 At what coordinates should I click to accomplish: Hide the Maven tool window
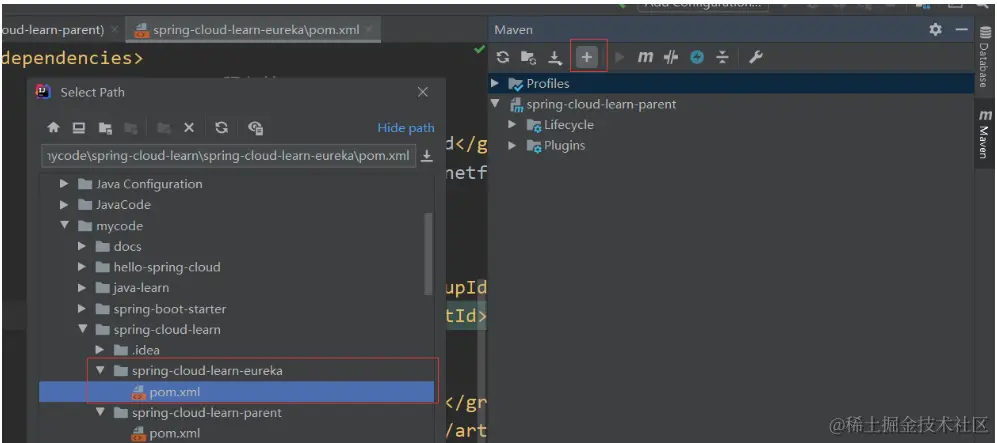pyautogui.click(x=961, y=29)
